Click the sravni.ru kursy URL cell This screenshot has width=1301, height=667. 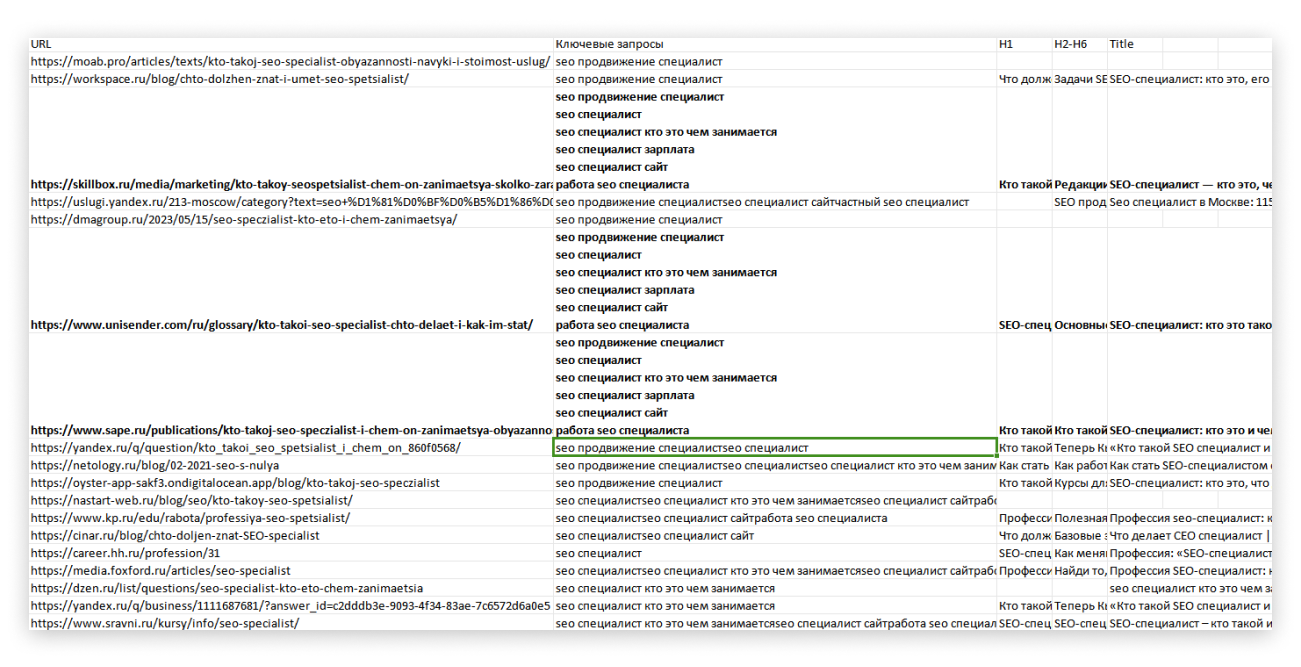click(291, 623)
